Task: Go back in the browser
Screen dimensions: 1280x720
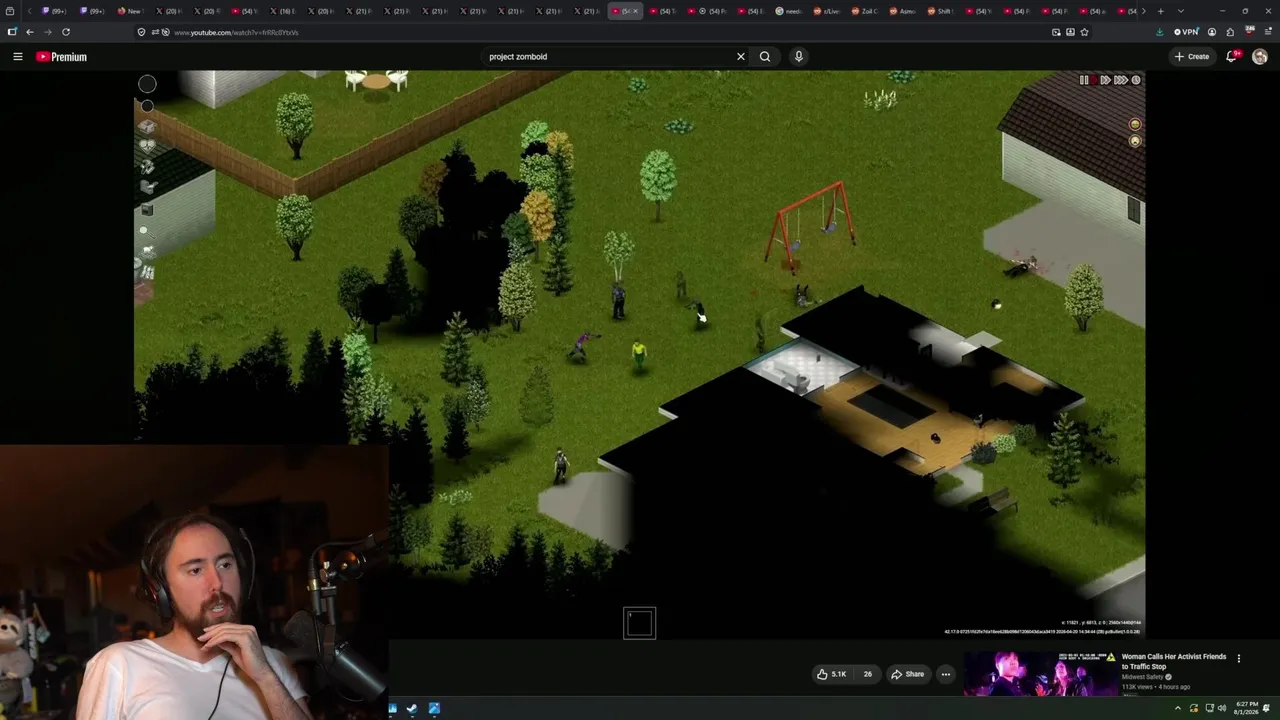Action: tap(29, 32)
